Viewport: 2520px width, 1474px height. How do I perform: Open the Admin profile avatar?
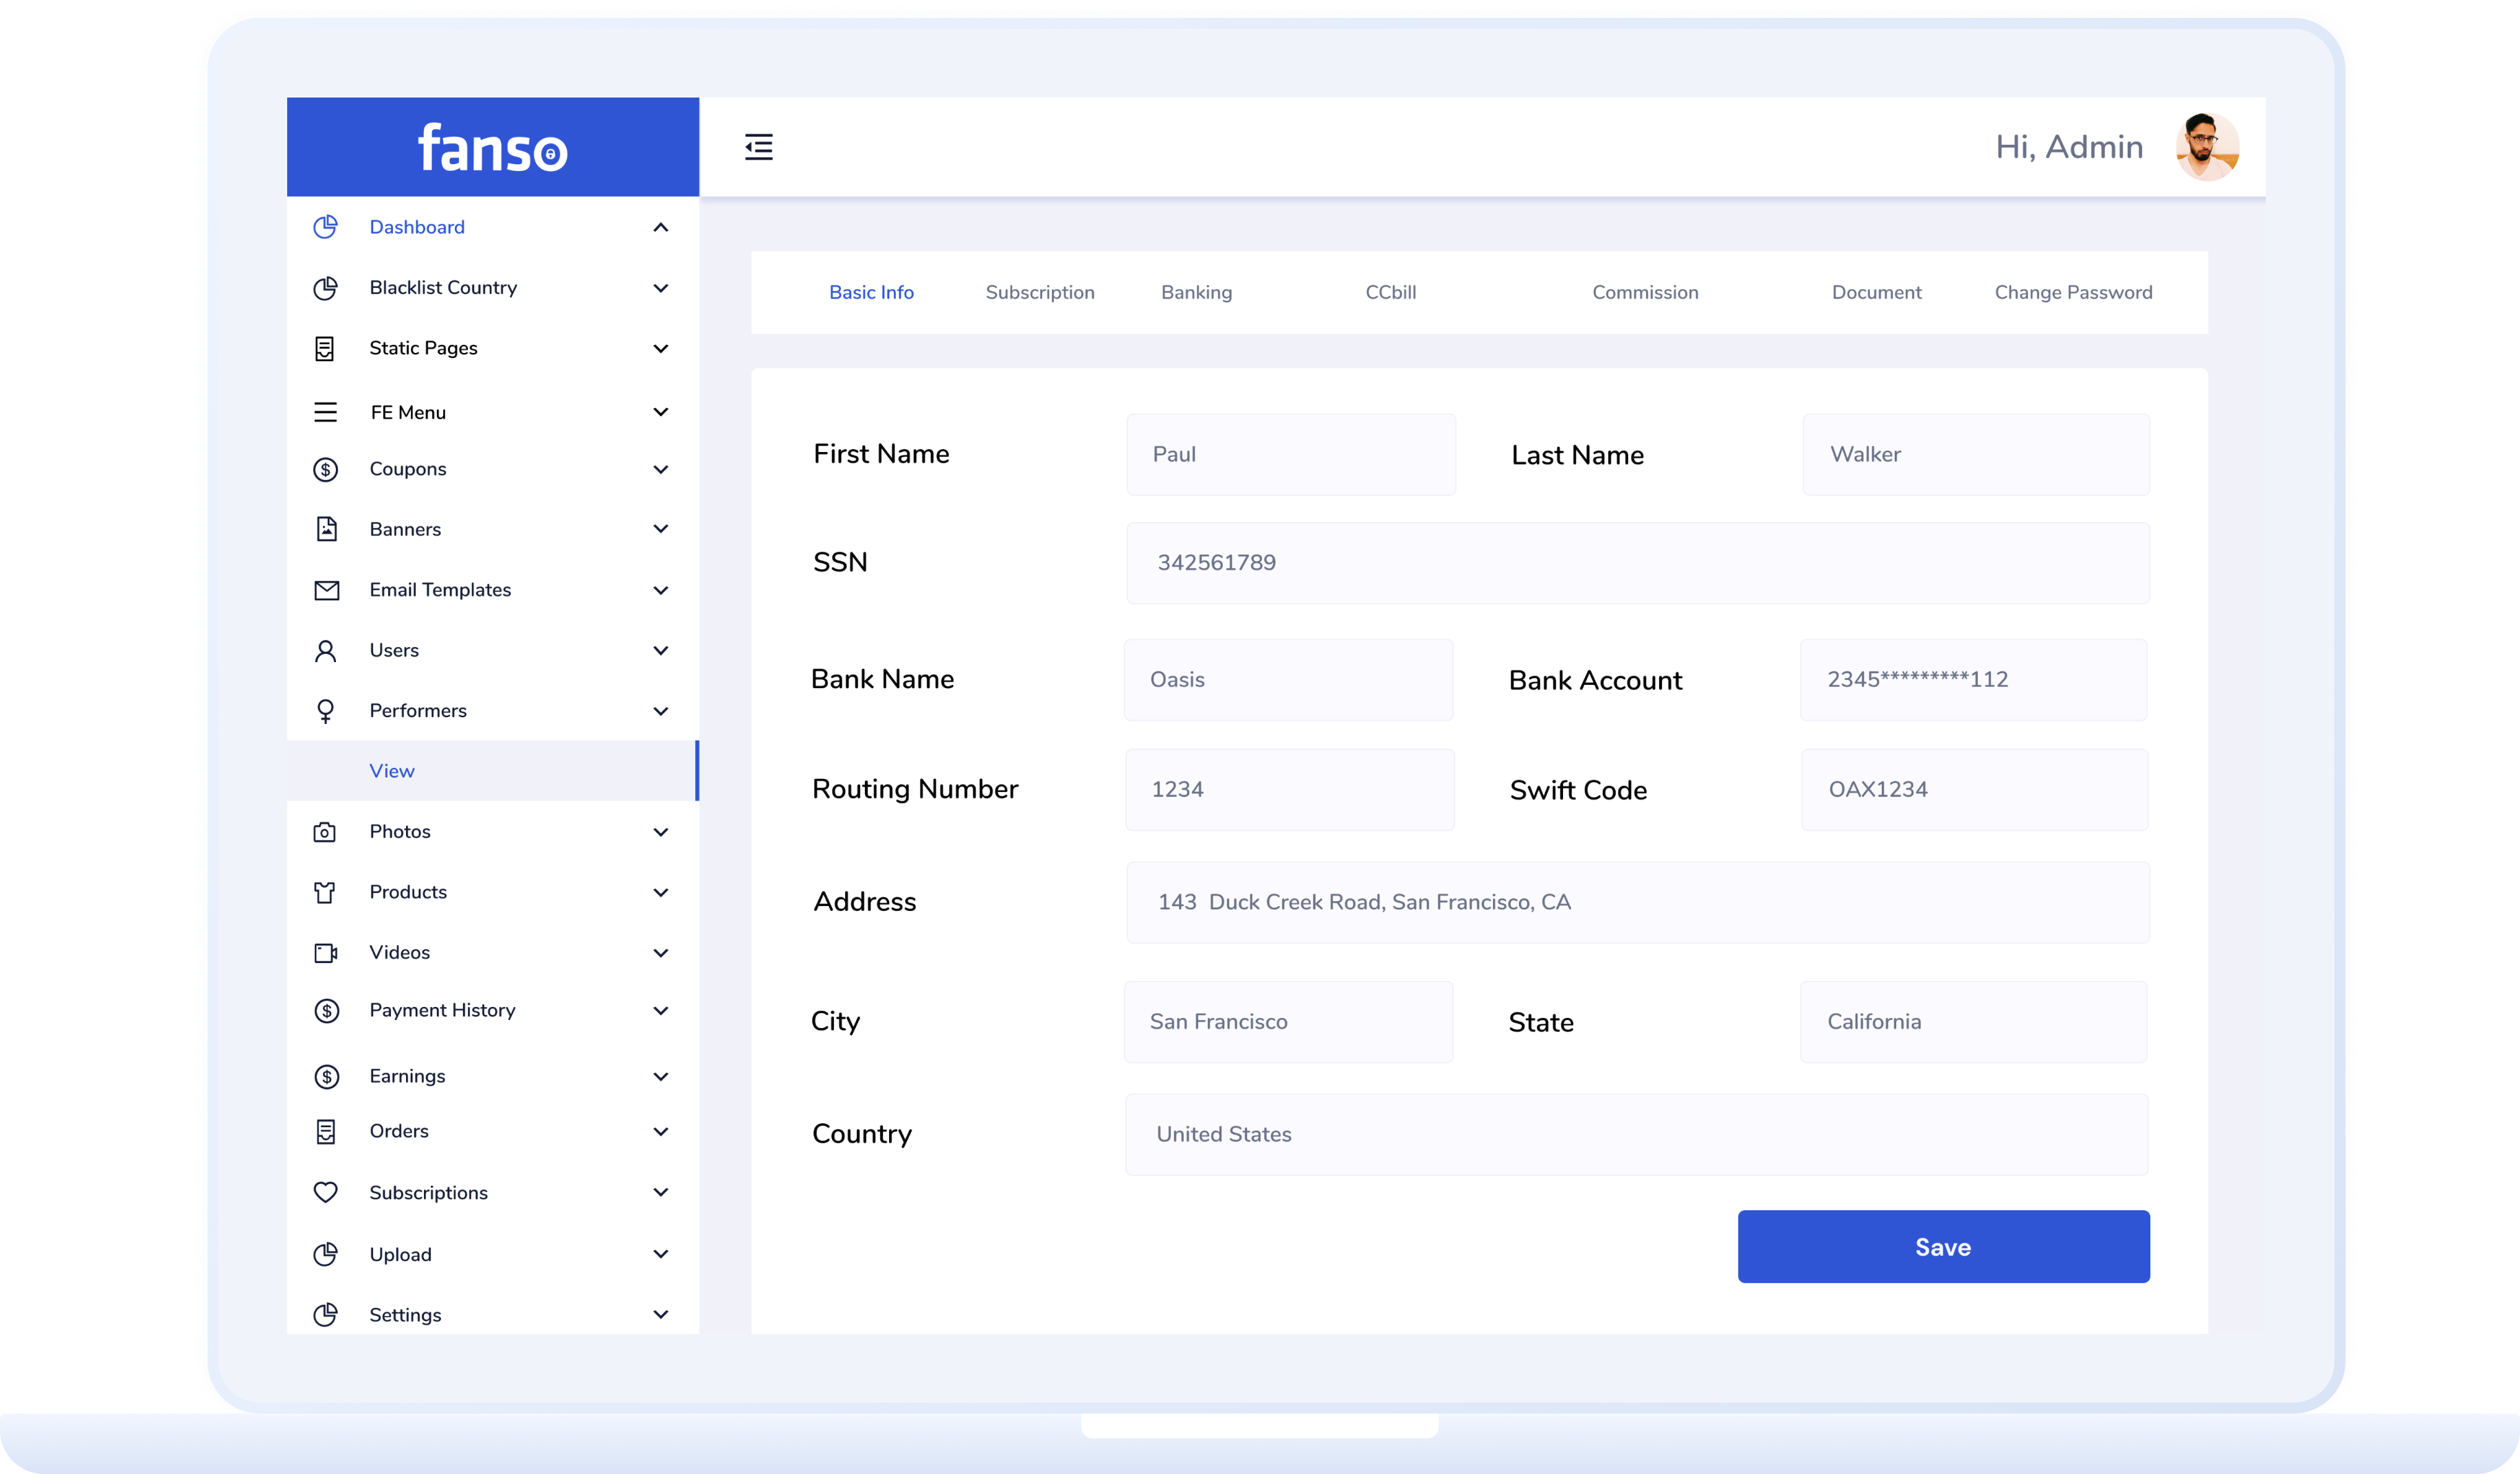(2206, 147)
